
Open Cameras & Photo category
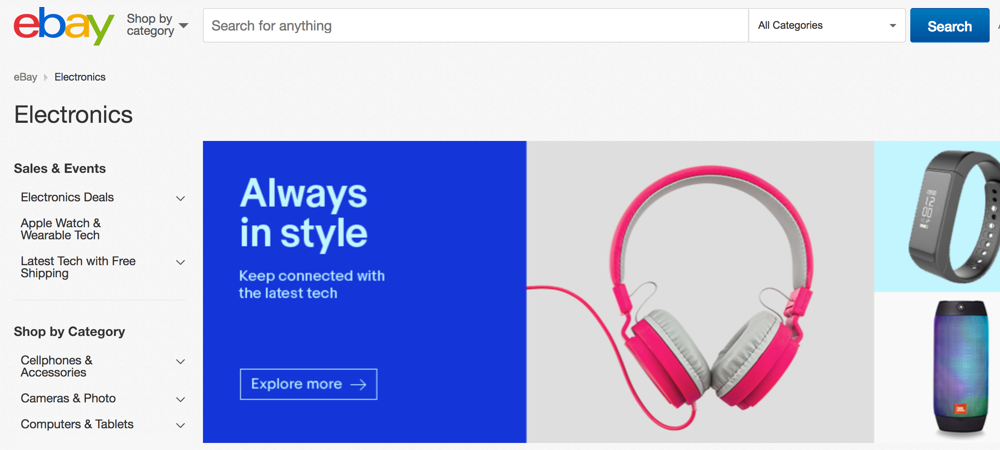click(68, 398)
